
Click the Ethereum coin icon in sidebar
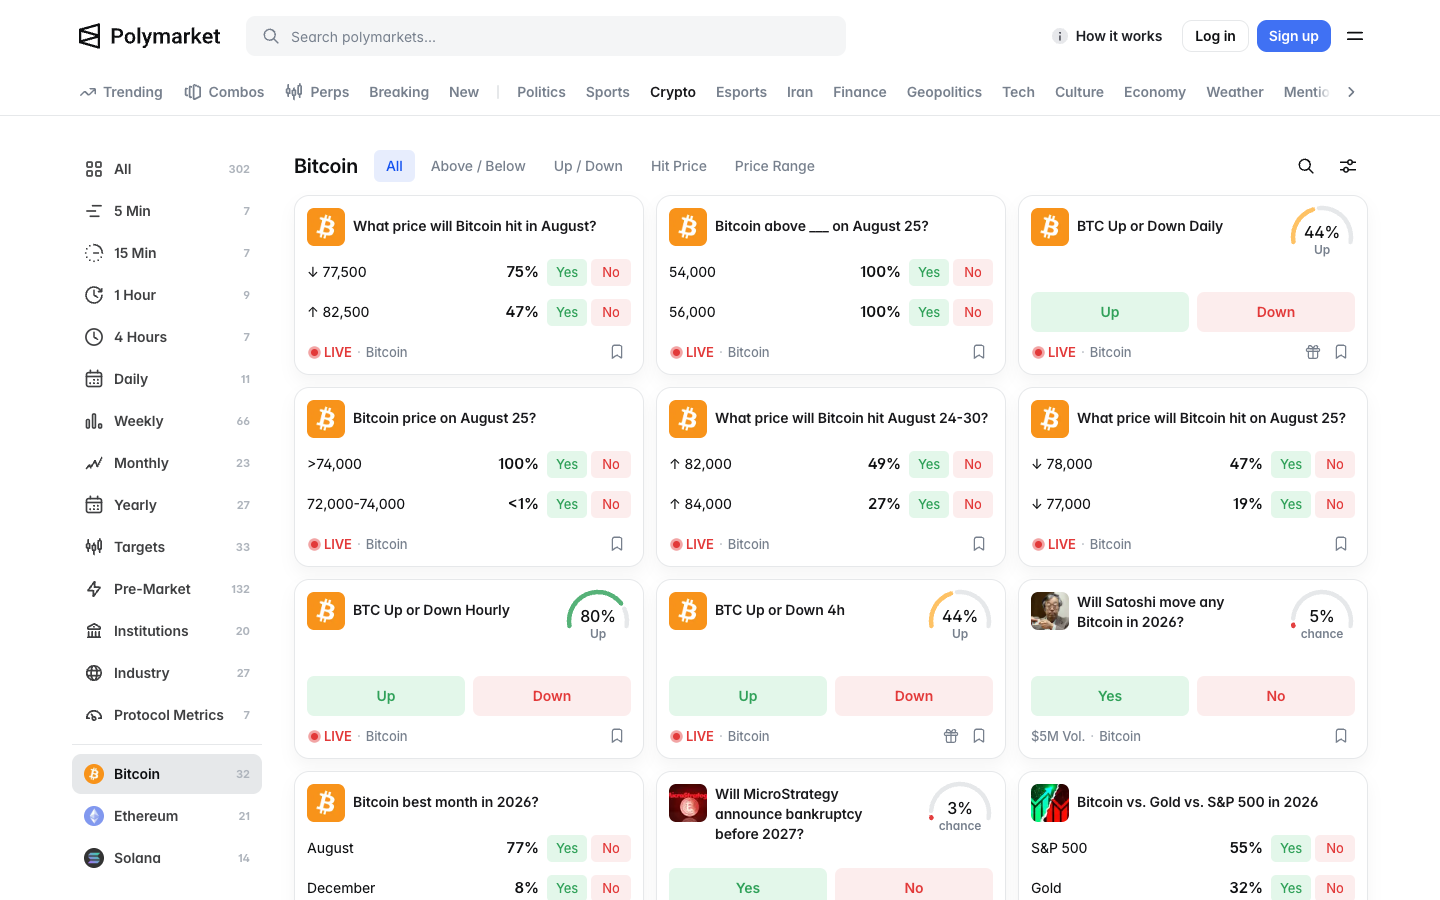point(94,816)
